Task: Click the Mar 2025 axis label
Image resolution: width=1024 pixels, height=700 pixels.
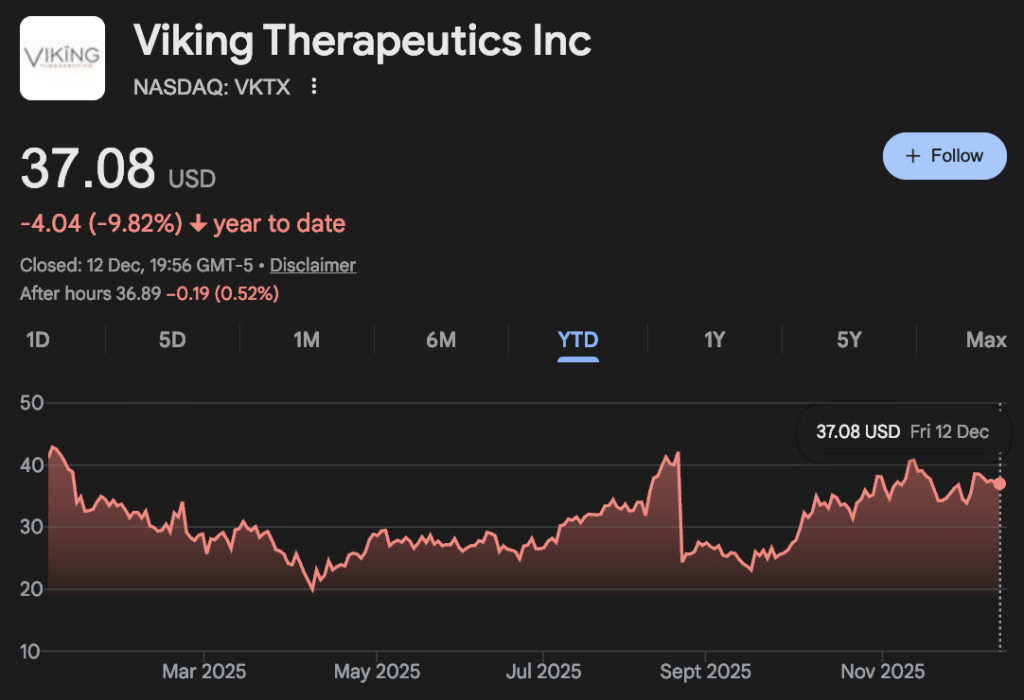Action: point(204,671)
